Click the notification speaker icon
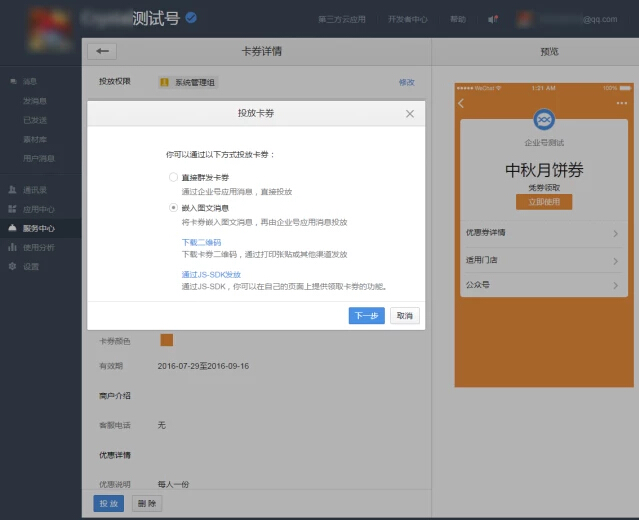This screenshot has width=639, height=520. (x=492, y=19)
